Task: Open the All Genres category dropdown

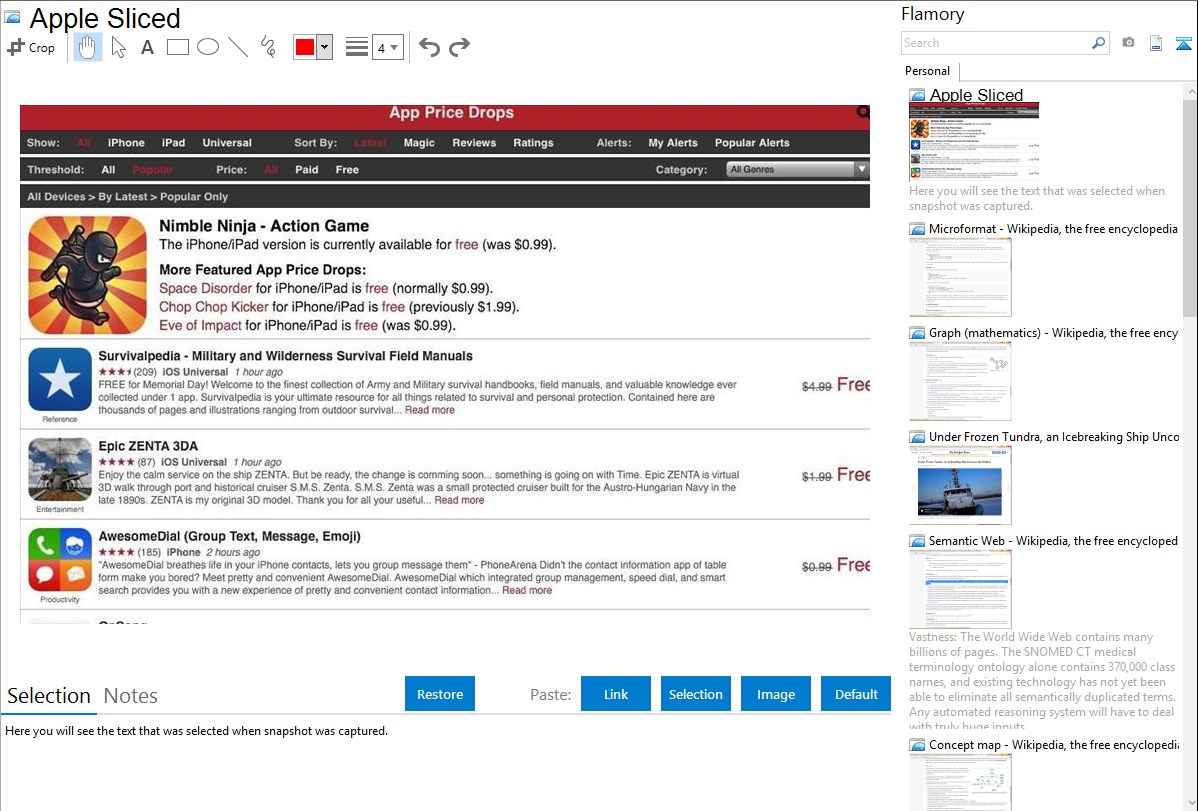Action: 798,169
